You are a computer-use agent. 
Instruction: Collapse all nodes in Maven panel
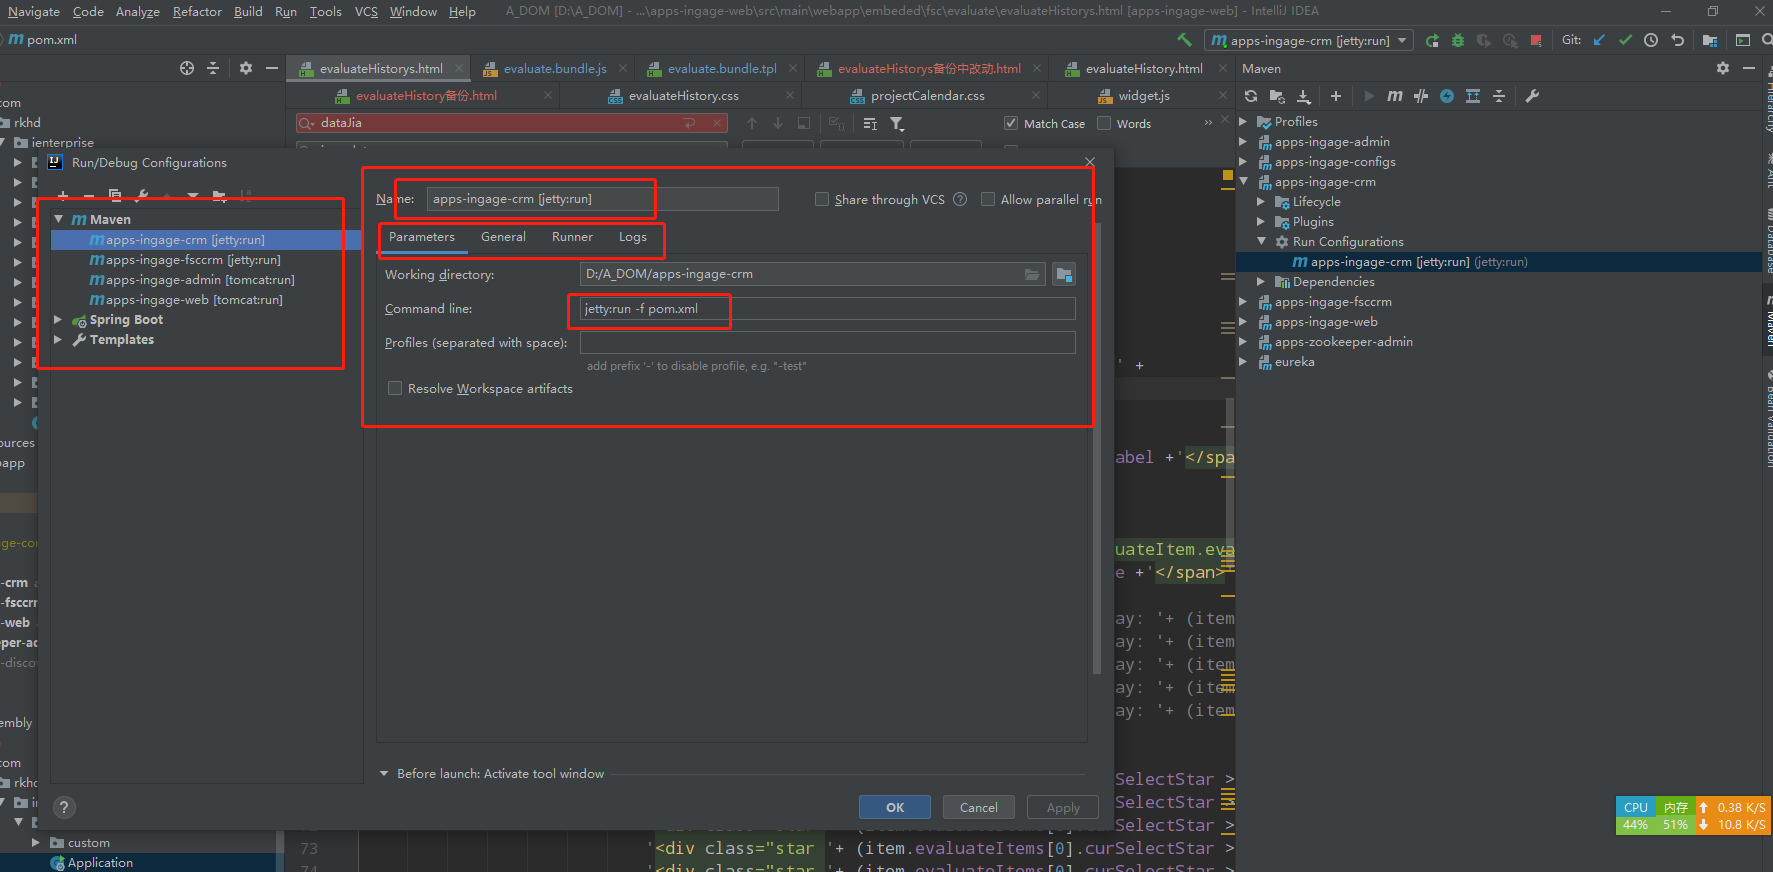(1499, 96)
